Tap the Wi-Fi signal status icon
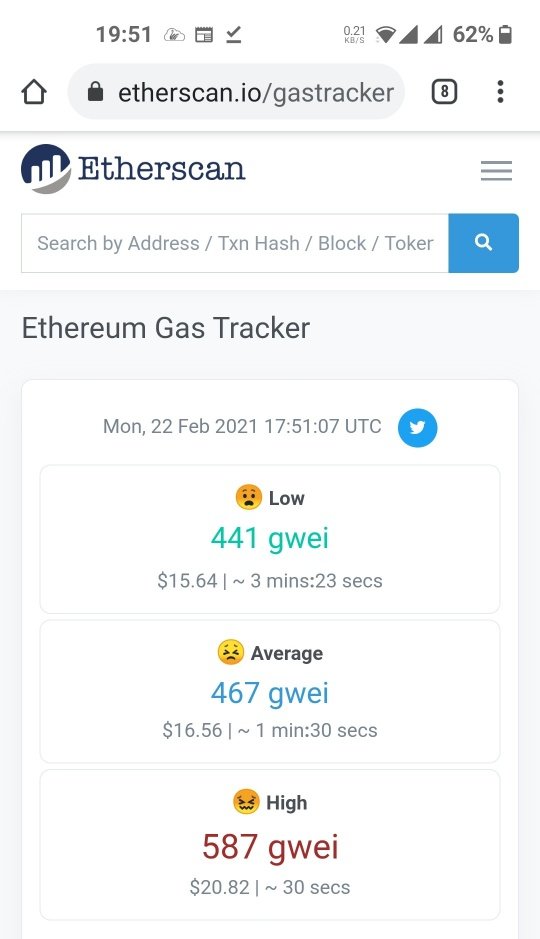Image resolution: width=540 pixels, height=939 pixels. (386, 35)
